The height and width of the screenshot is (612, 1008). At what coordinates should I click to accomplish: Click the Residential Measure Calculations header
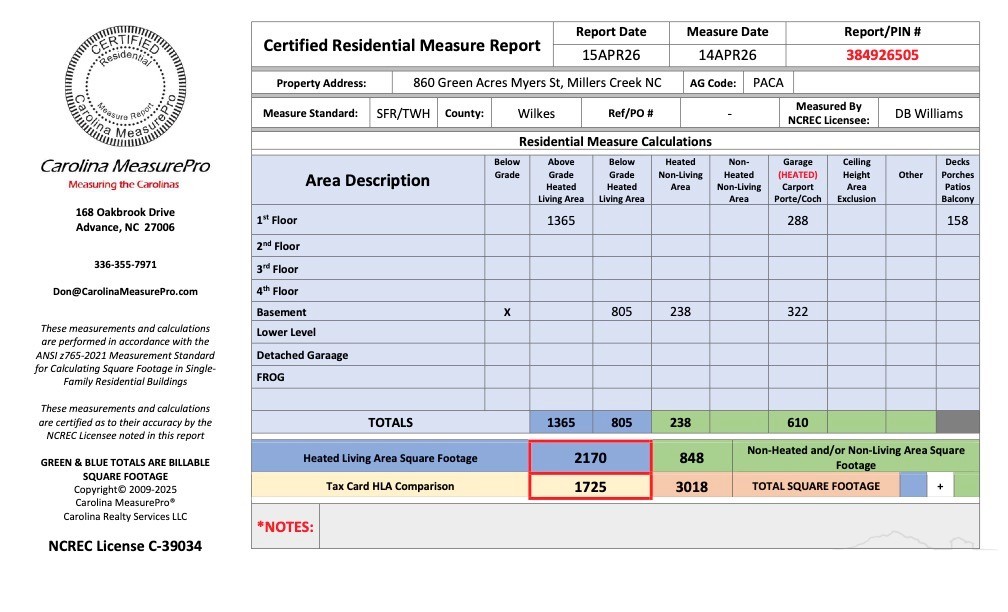click(x=615, y=142)
